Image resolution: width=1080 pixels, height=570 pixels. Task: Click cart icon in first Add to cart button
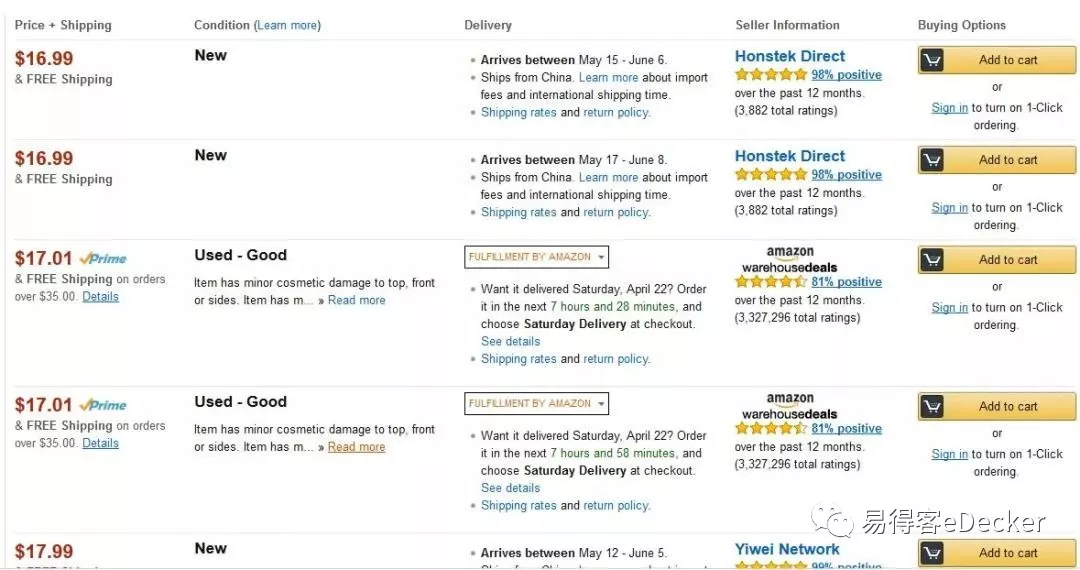click(932, 60)
